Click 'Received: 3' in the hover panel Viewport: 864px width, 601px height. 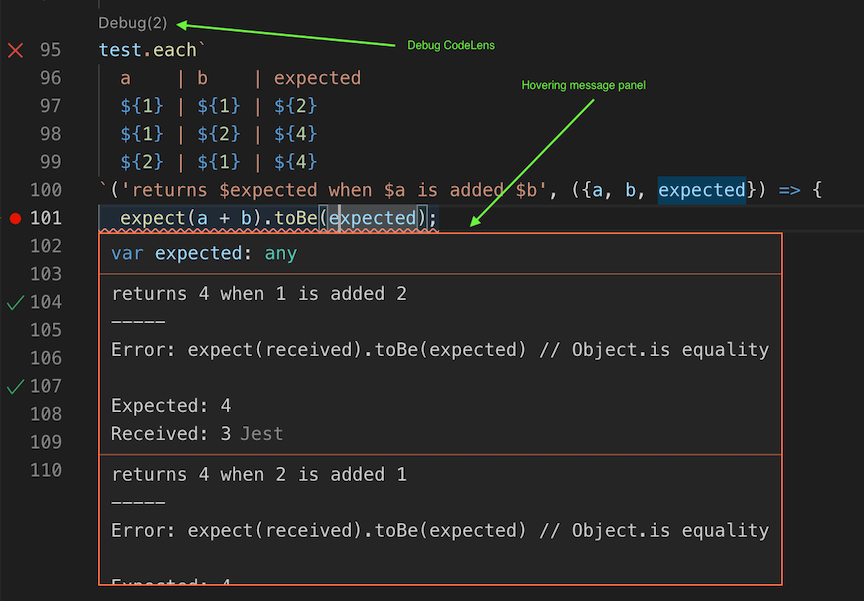171,434
